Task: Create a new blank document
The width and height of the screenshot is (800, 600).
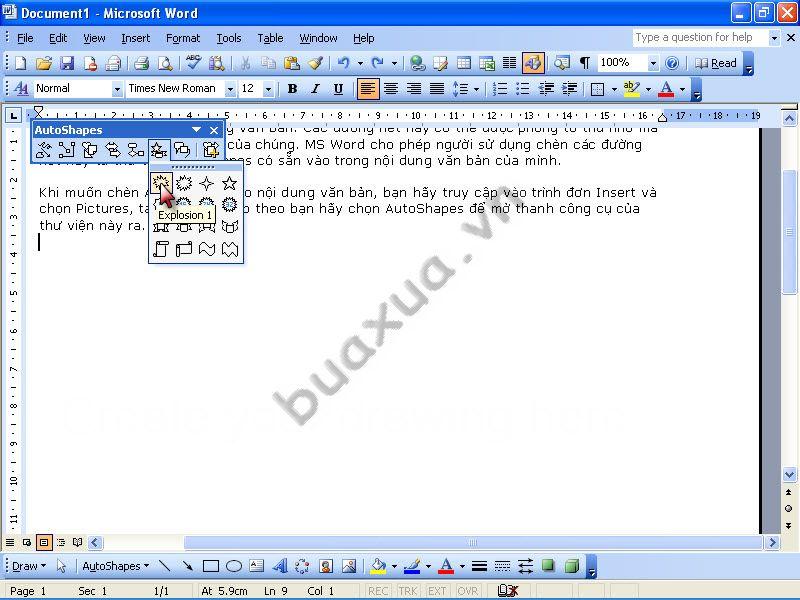Action: pyautogui.click(x=21, y=63)
